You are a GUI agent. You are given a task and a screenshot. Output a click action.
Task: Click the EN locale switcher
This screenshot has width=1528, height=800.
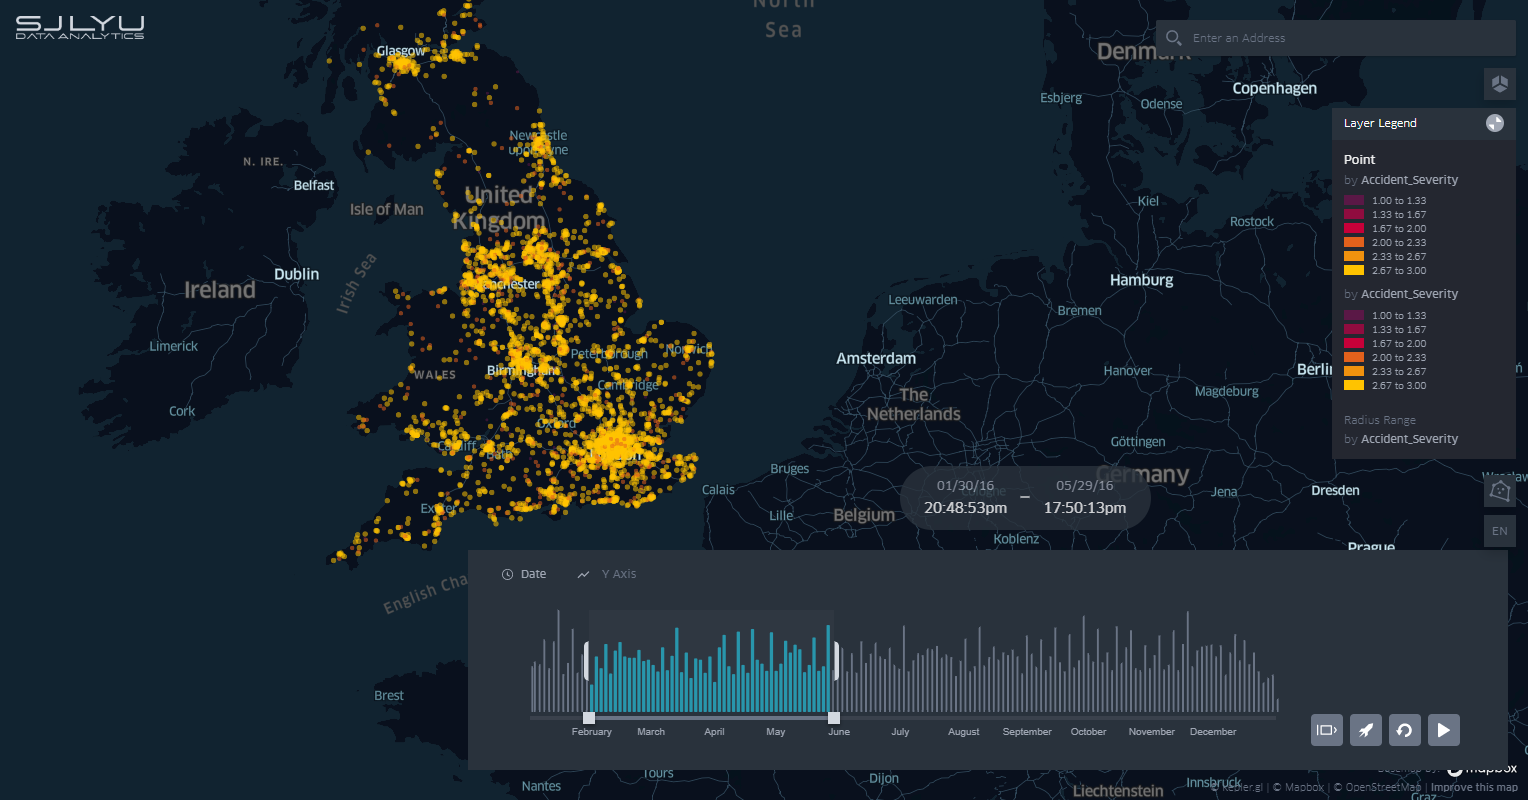click(x=1499, y=531)
